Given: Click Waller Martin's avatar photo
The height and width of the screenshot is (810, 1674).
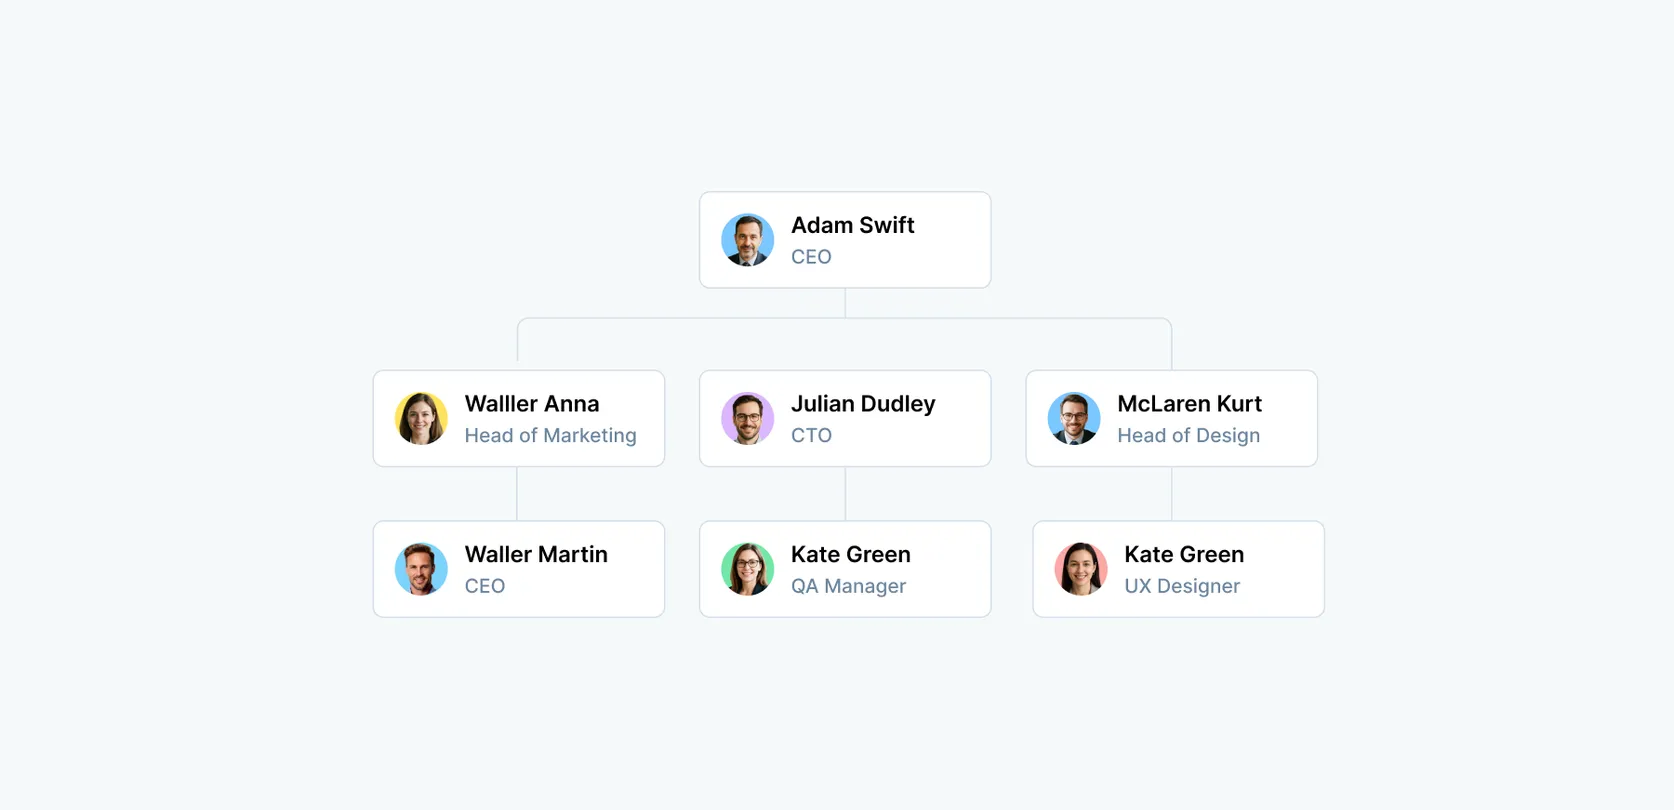Looking at the screenshot, I should (421, 569).
